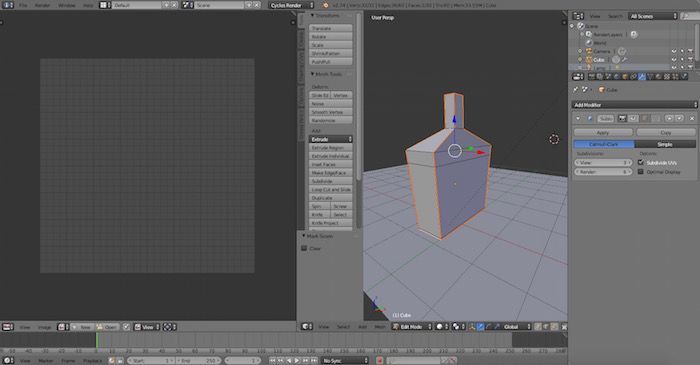This screenshot has height=365, width=700.
Task: Open the No Sync playback dropdown
Action: pyautogui.click(x=346, y=361)
